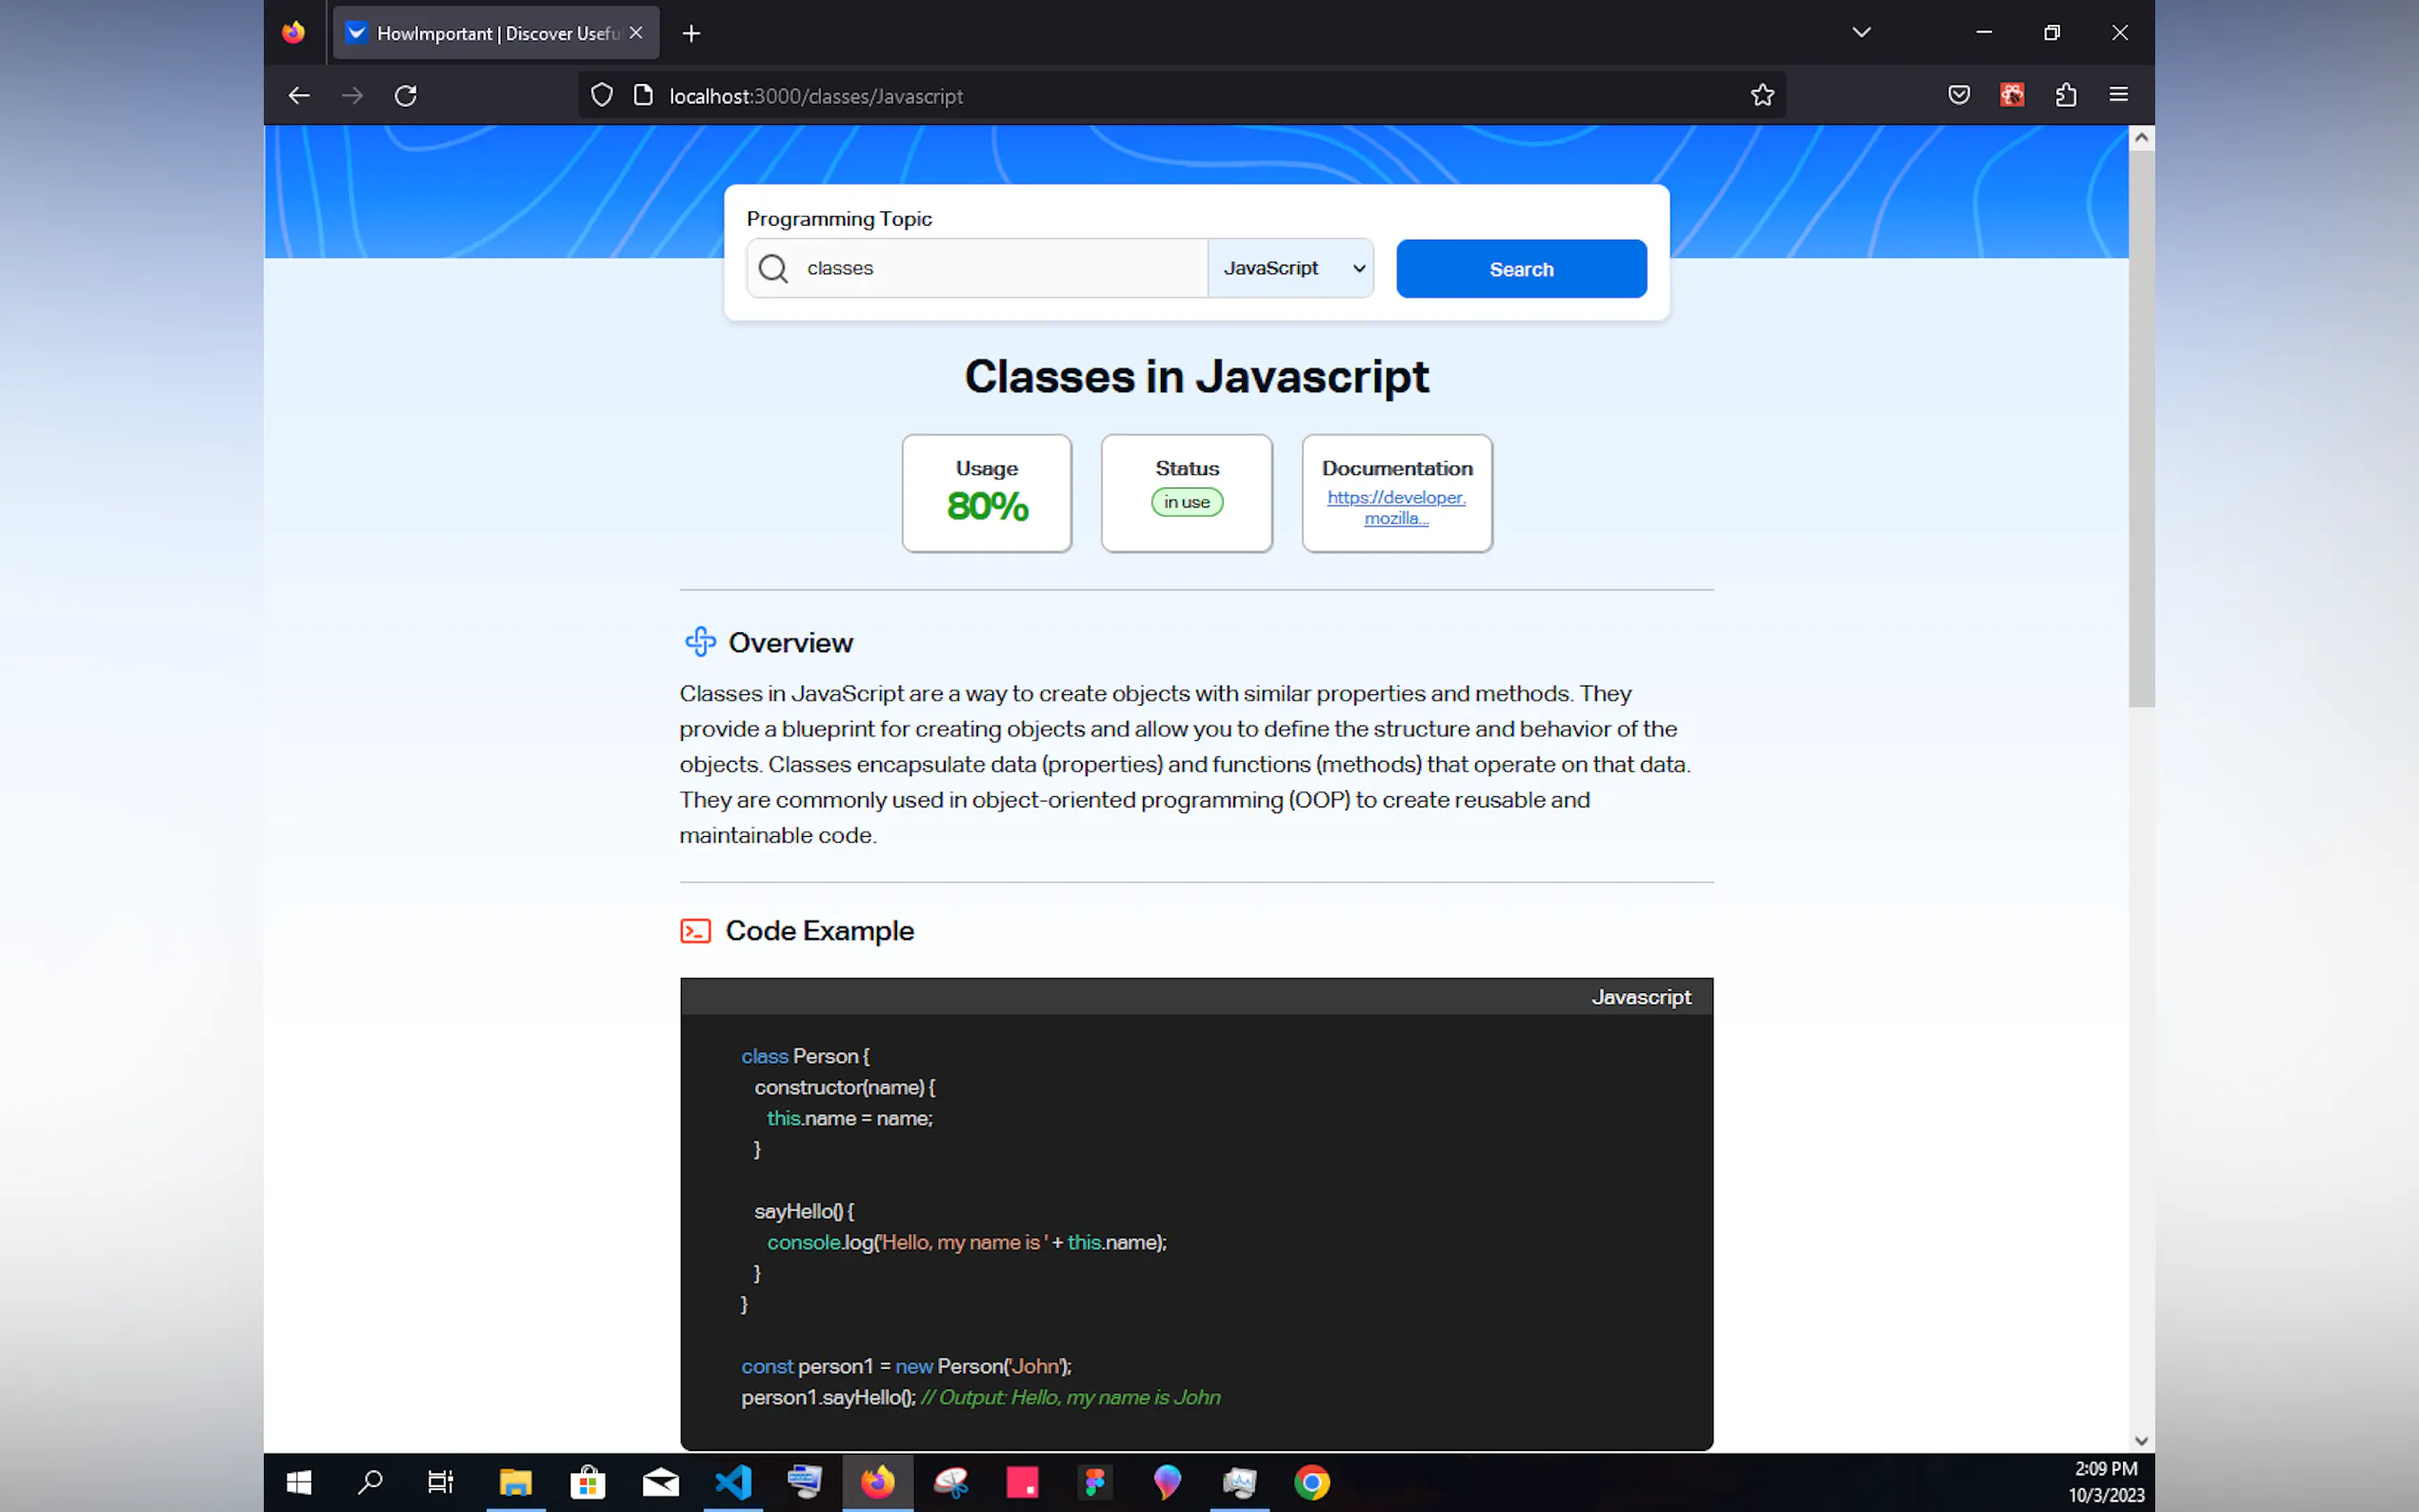Select the HowImportant browser tab
The height and width of the screenshot is (1512, 2419).
(x=485, y=33)
